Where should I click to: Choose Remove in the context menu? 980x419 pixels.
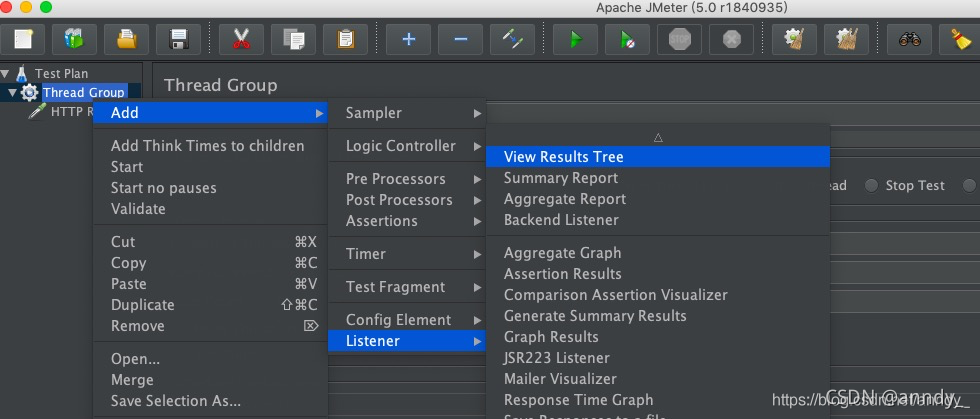pos(210,326)
